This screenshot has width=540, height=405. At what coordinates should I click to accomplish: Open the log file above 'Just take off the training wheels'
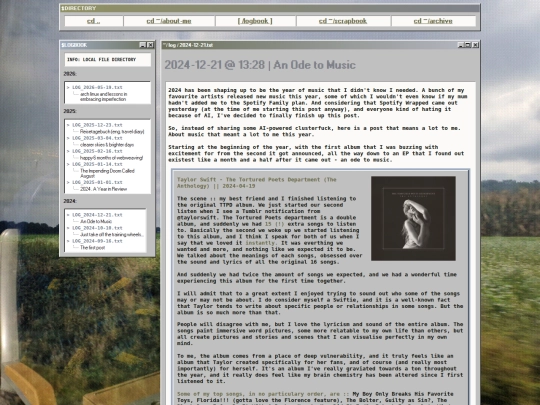click(97, 228)
